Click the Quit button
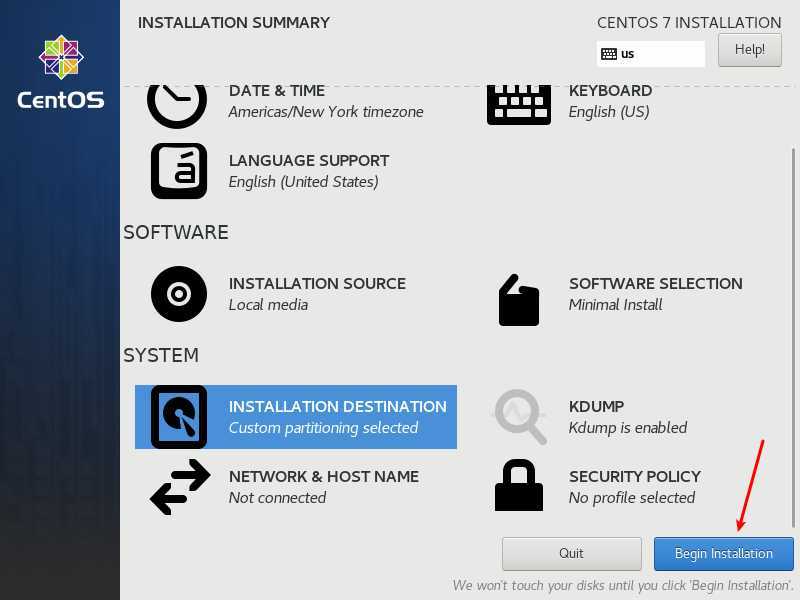This screenshot has width=800, height=600. click(571, 554)
